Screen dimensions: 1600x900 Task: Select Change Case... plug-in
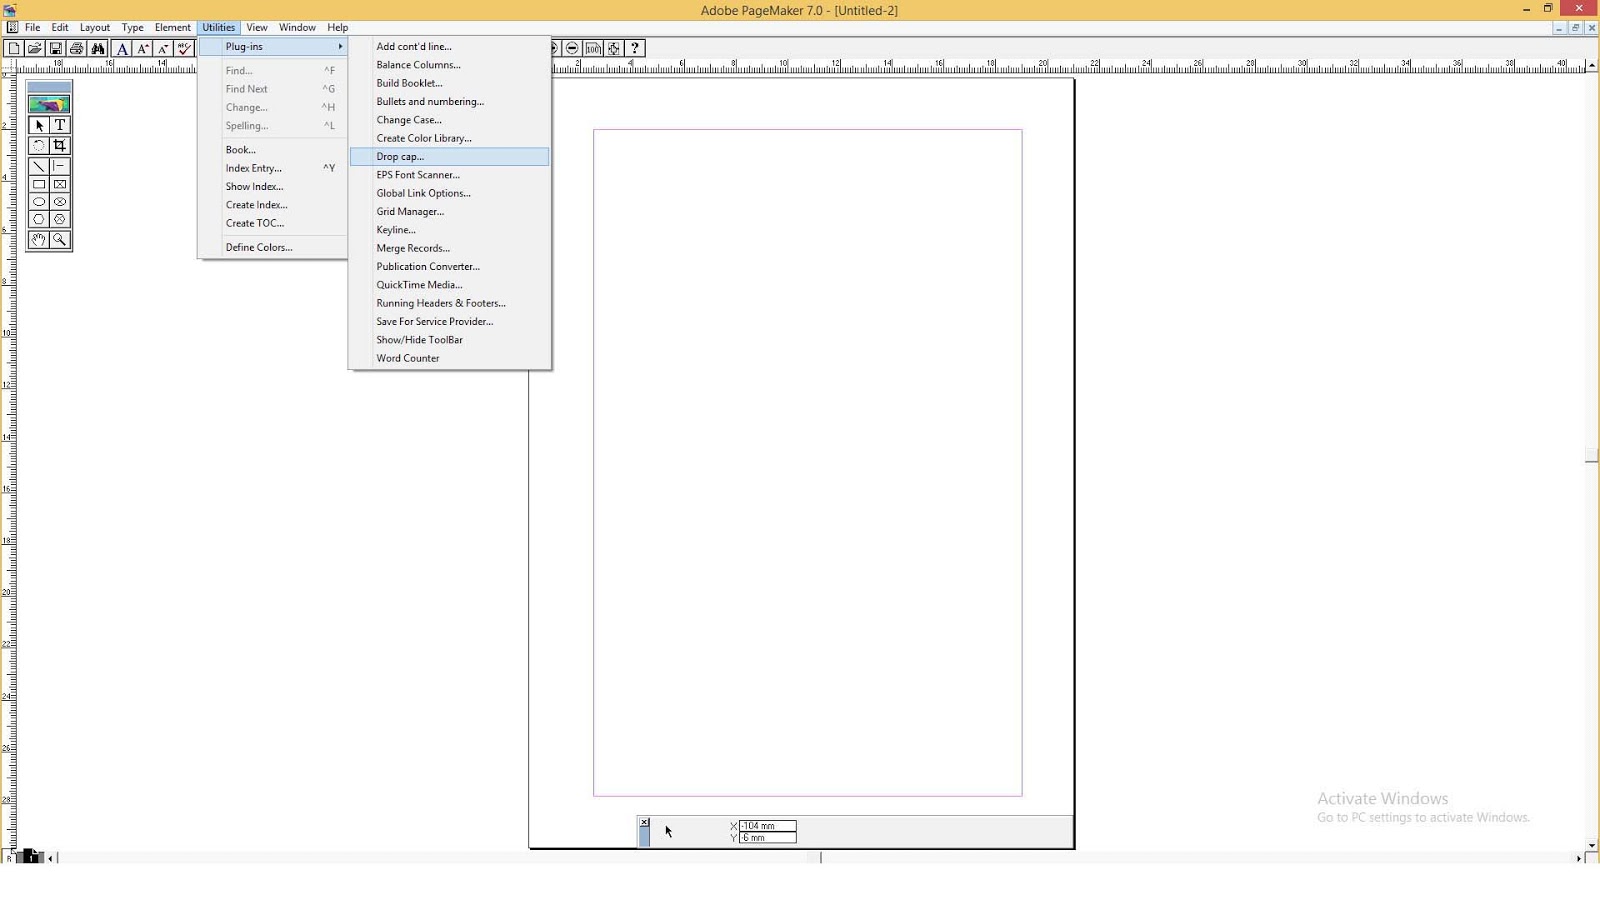point(450,120)
